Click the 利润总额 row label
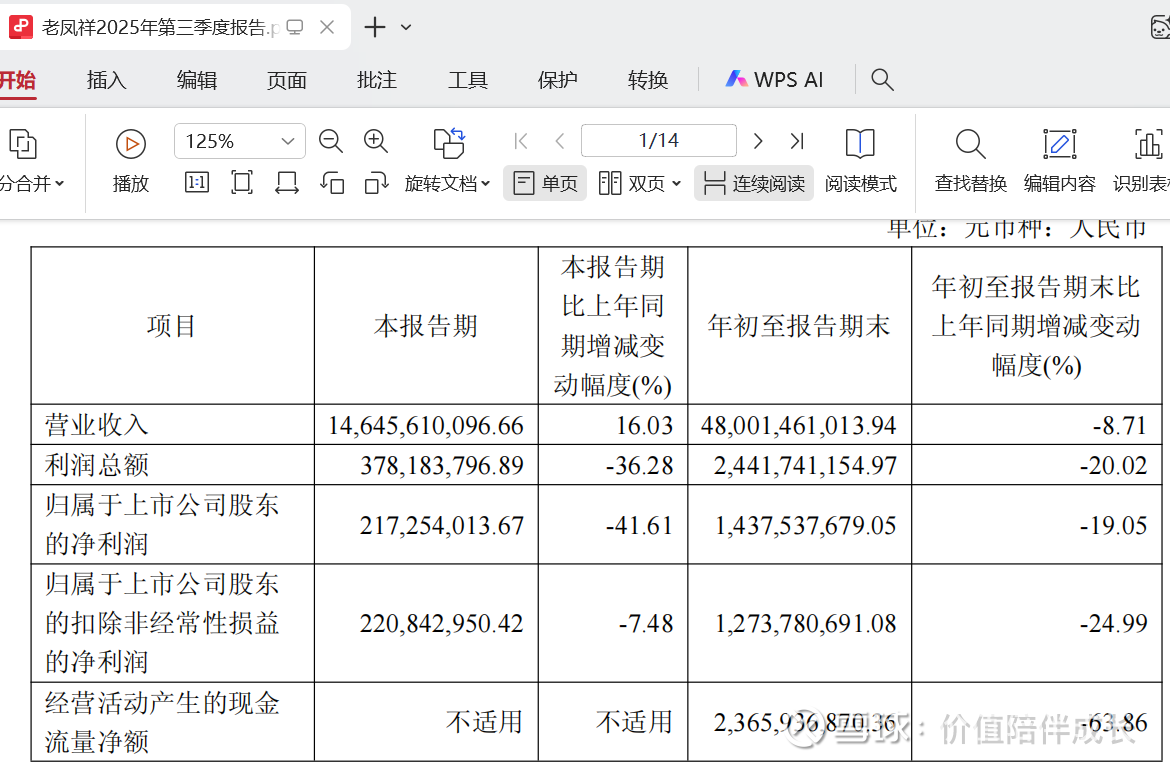The width and height of the screenshot is (1170, 765). coord(97,465)
